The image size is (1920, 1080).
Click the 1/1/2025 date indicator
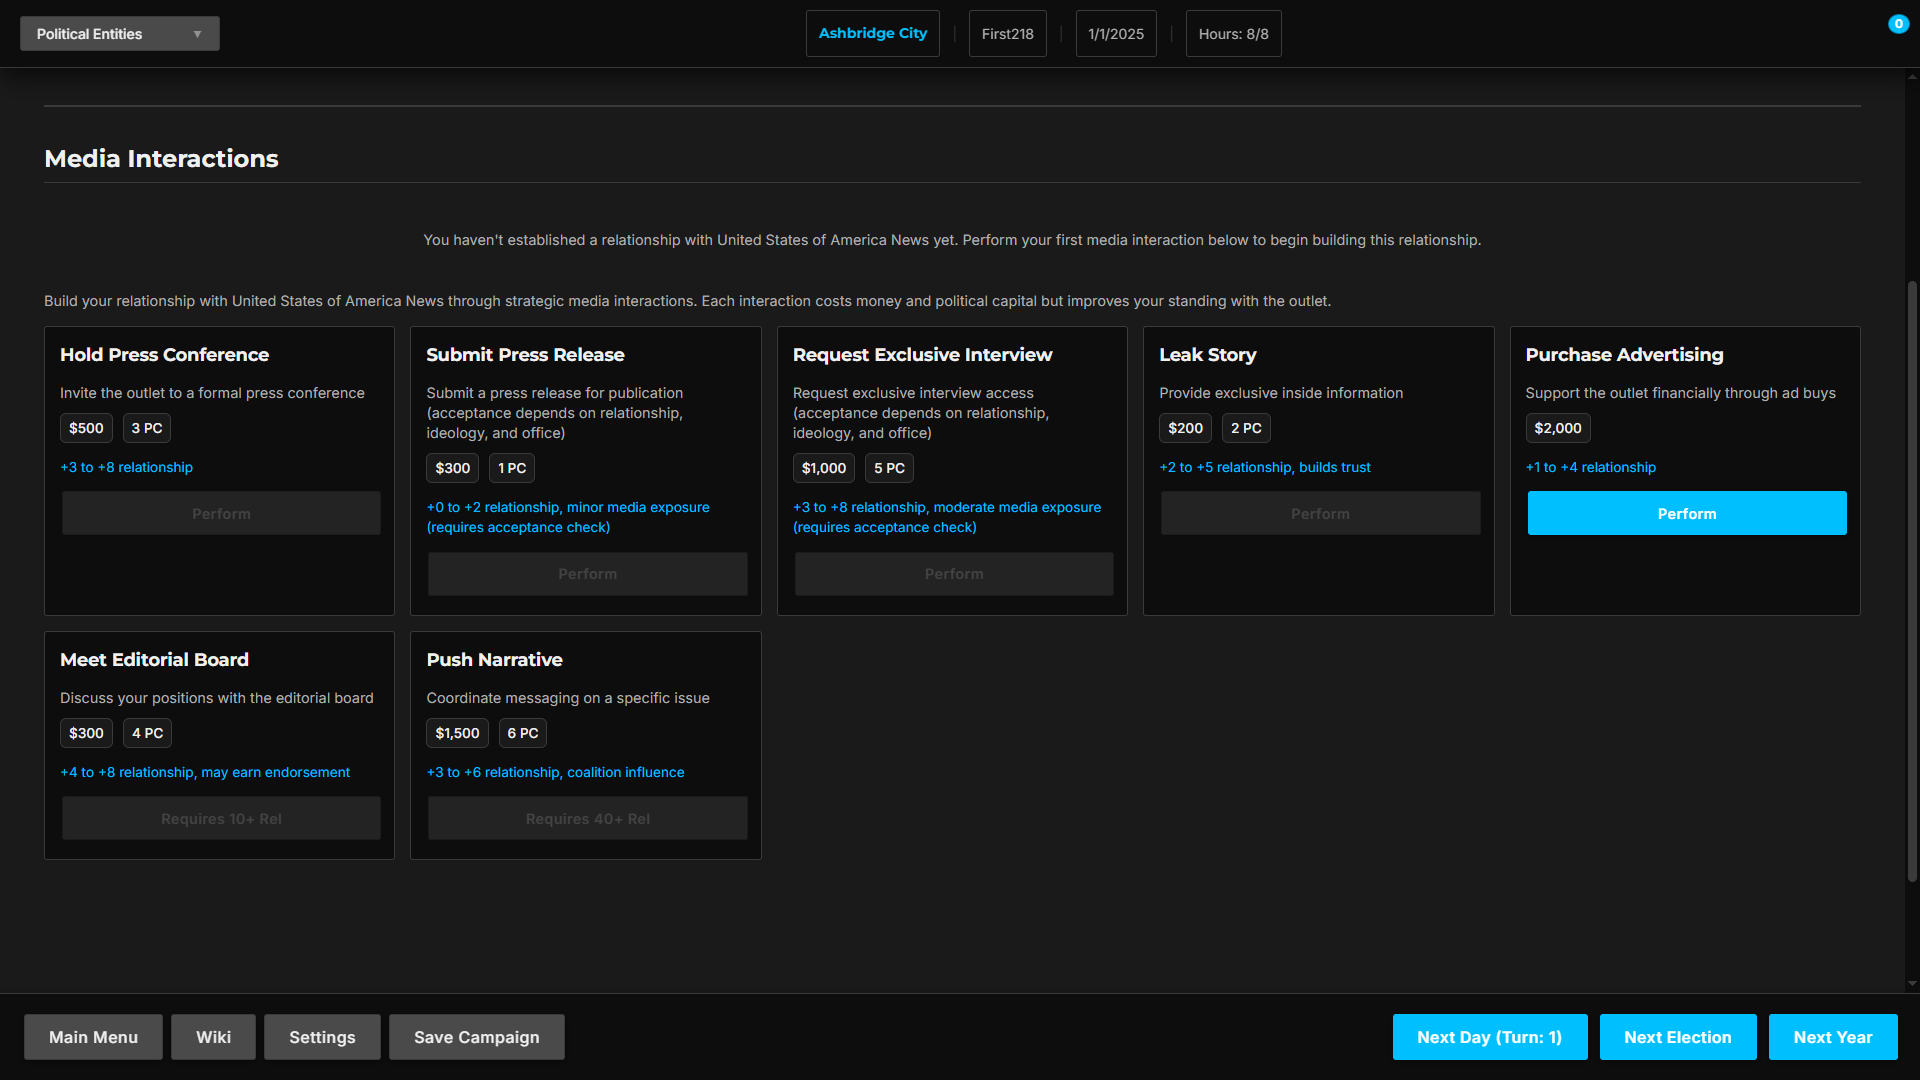pyautogui.click(x=1115, y=34)
